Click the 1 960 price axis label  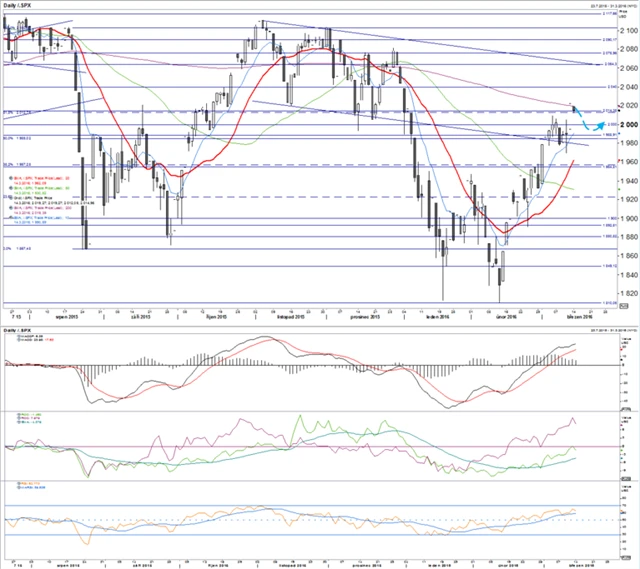pos(628,162)
